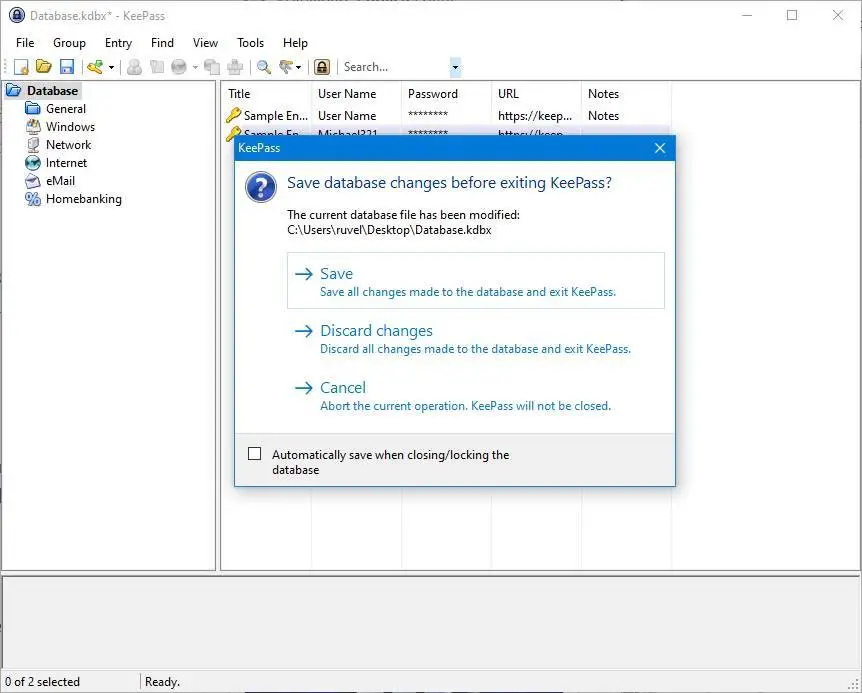The width and height of the screenshot is (862, 693).
Task: Open the Find menu
Action: pyautogui.click(x=162, y=43)
